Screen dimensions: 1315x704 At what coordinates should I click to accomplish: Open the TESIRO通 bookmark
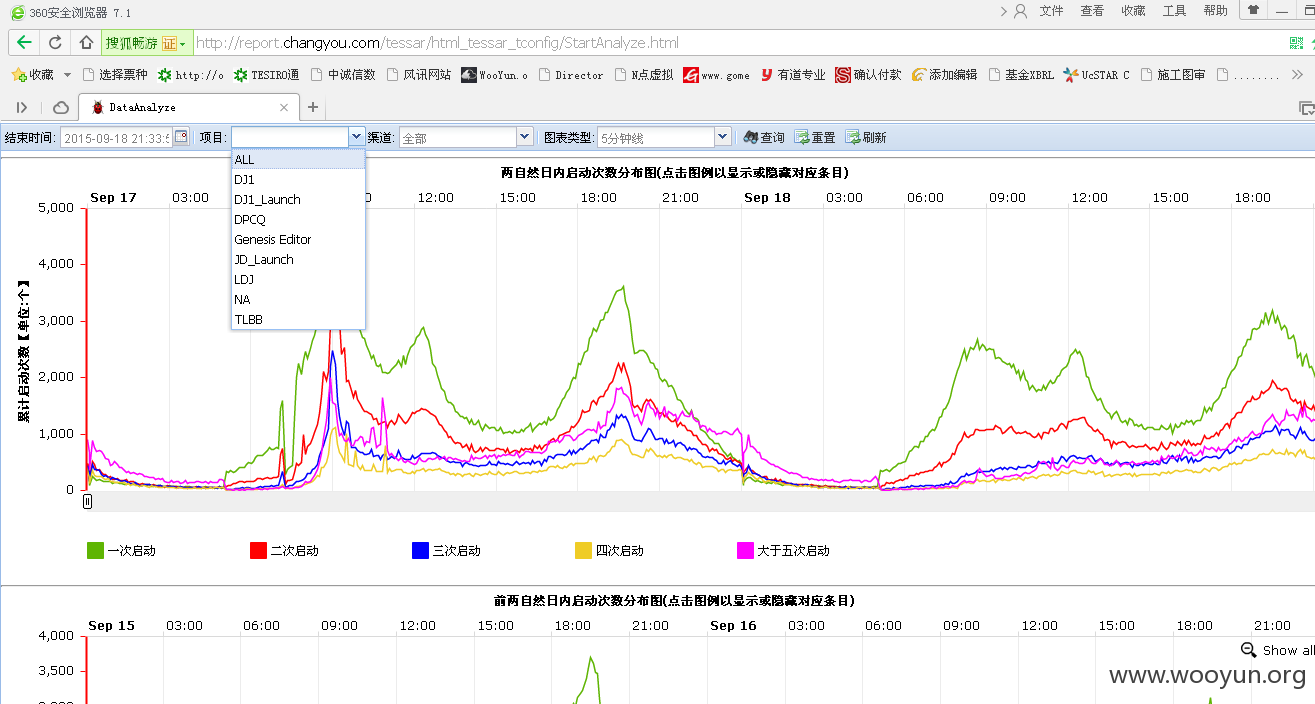point(266,75)
